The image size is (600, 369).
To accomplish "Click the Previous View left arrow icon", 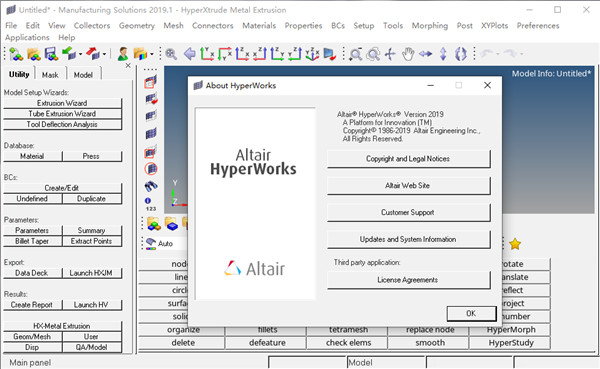I will pos(189,54).
